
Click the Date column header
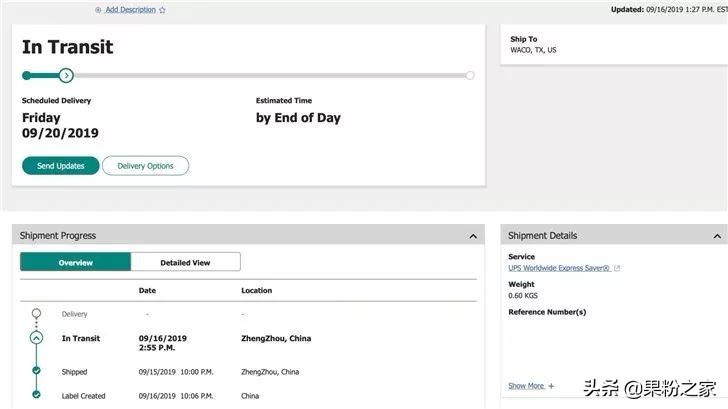147,290
